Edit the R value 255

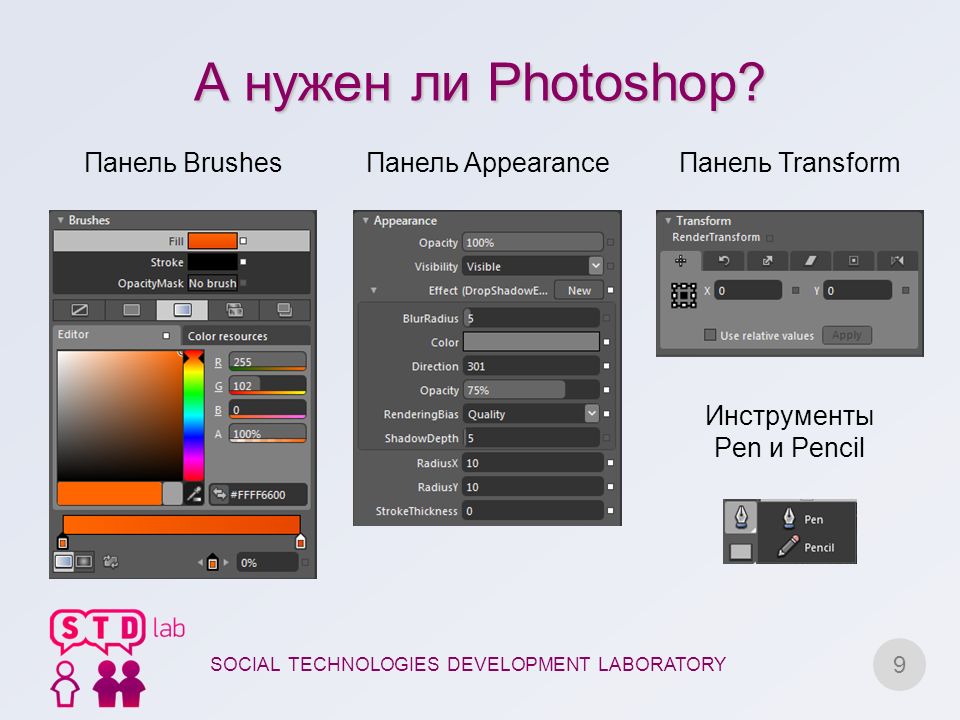[x=268, y=362]
